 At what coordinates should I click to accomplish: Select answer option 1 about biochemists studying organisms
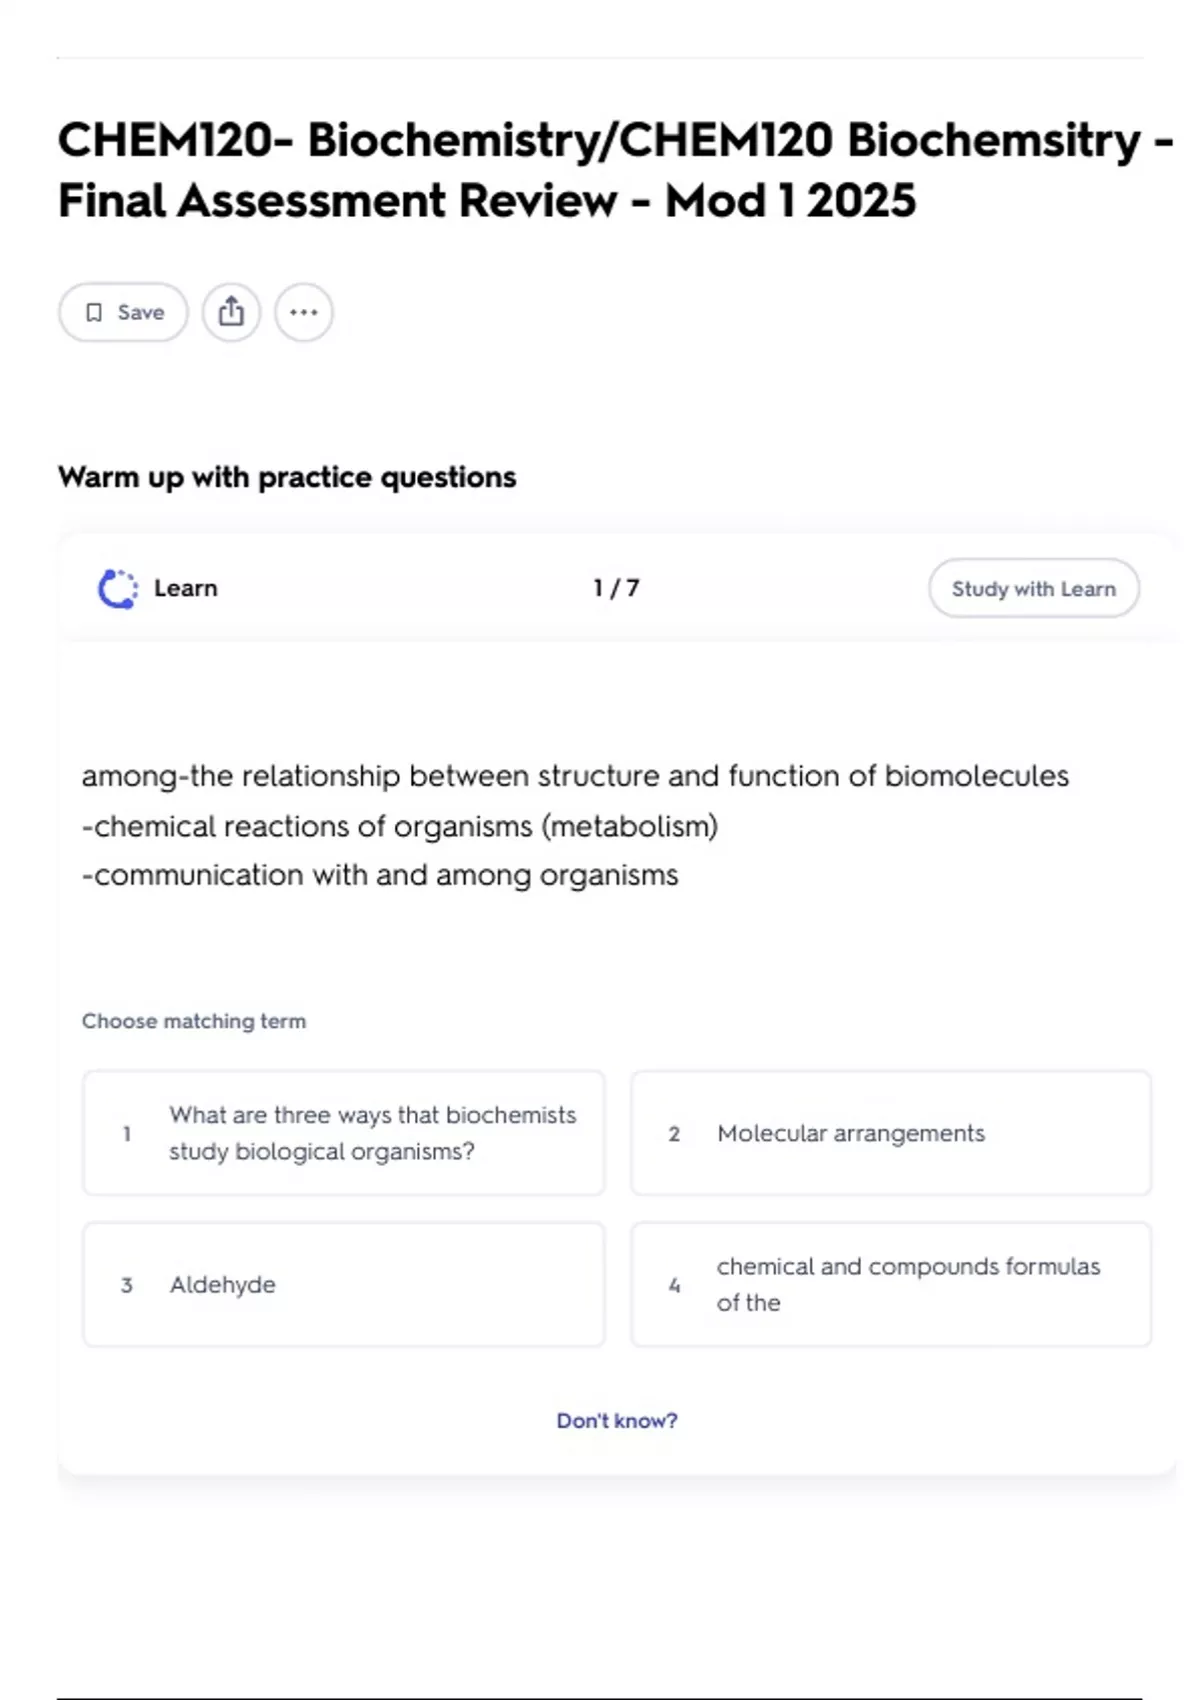tap(343, 1132)
